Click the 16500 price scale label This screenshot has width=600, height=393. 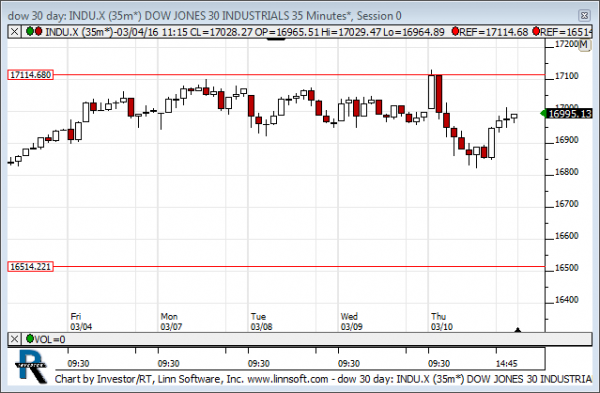567,268
